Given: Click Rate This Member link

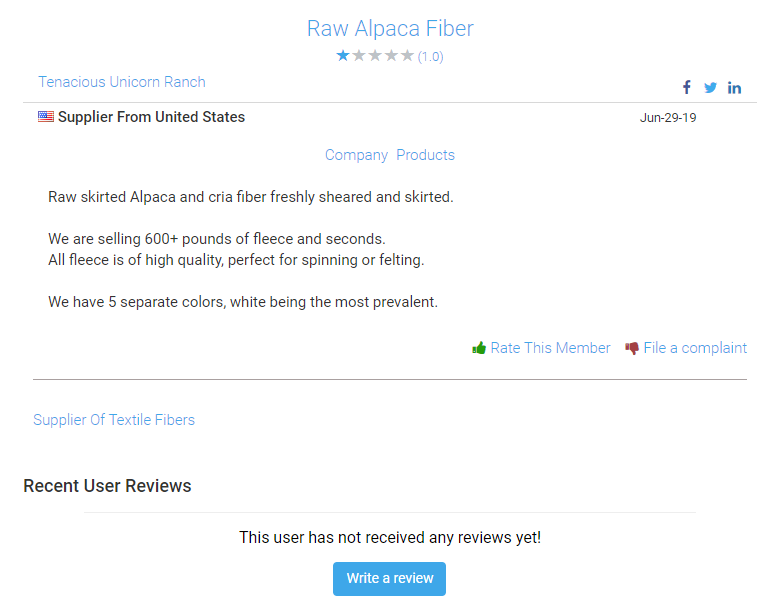Looking at the screenshot, I should [550, 348].
